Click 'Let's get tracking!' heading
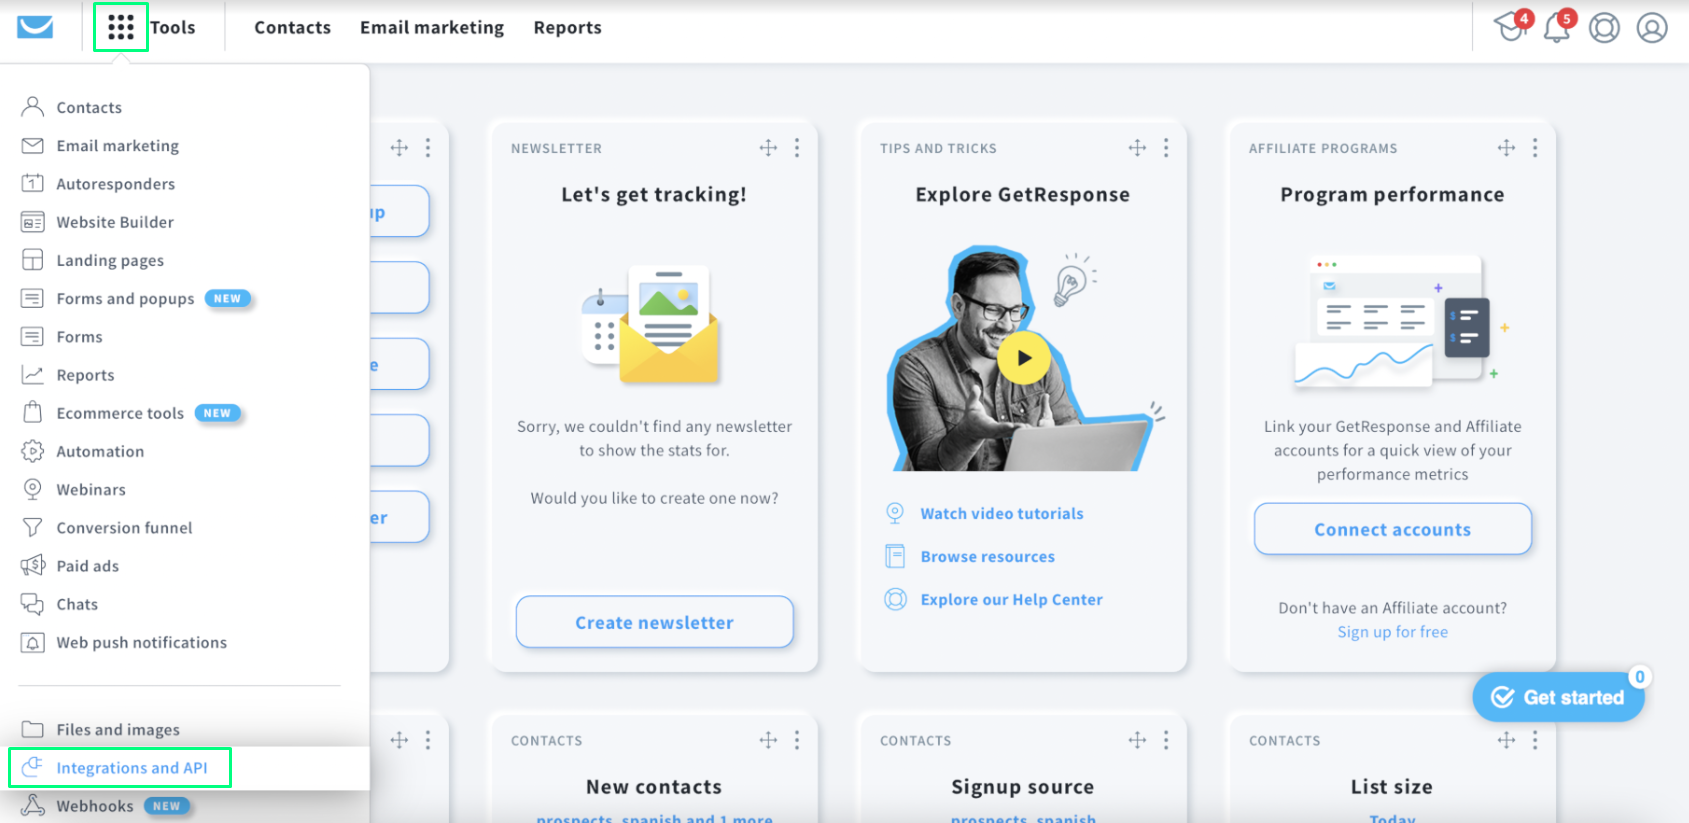Image resolution: width=1689 pixels, height=823 pixels. point(654,195)
